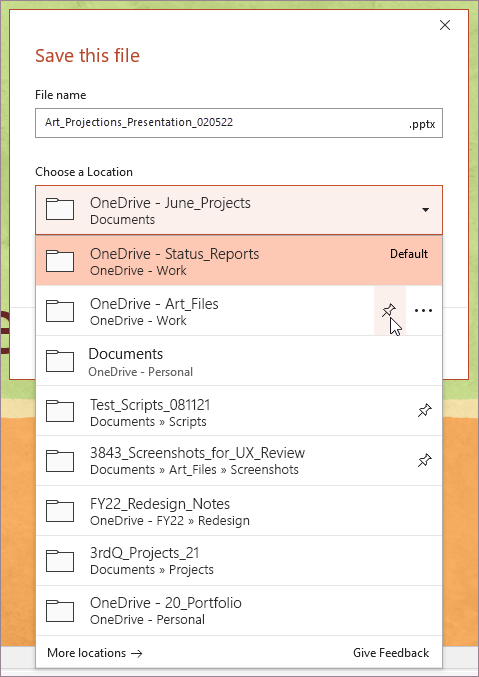Select Test_Scripts_081121 location
Viewport: 479px width, 677px height.
point(239,411)
